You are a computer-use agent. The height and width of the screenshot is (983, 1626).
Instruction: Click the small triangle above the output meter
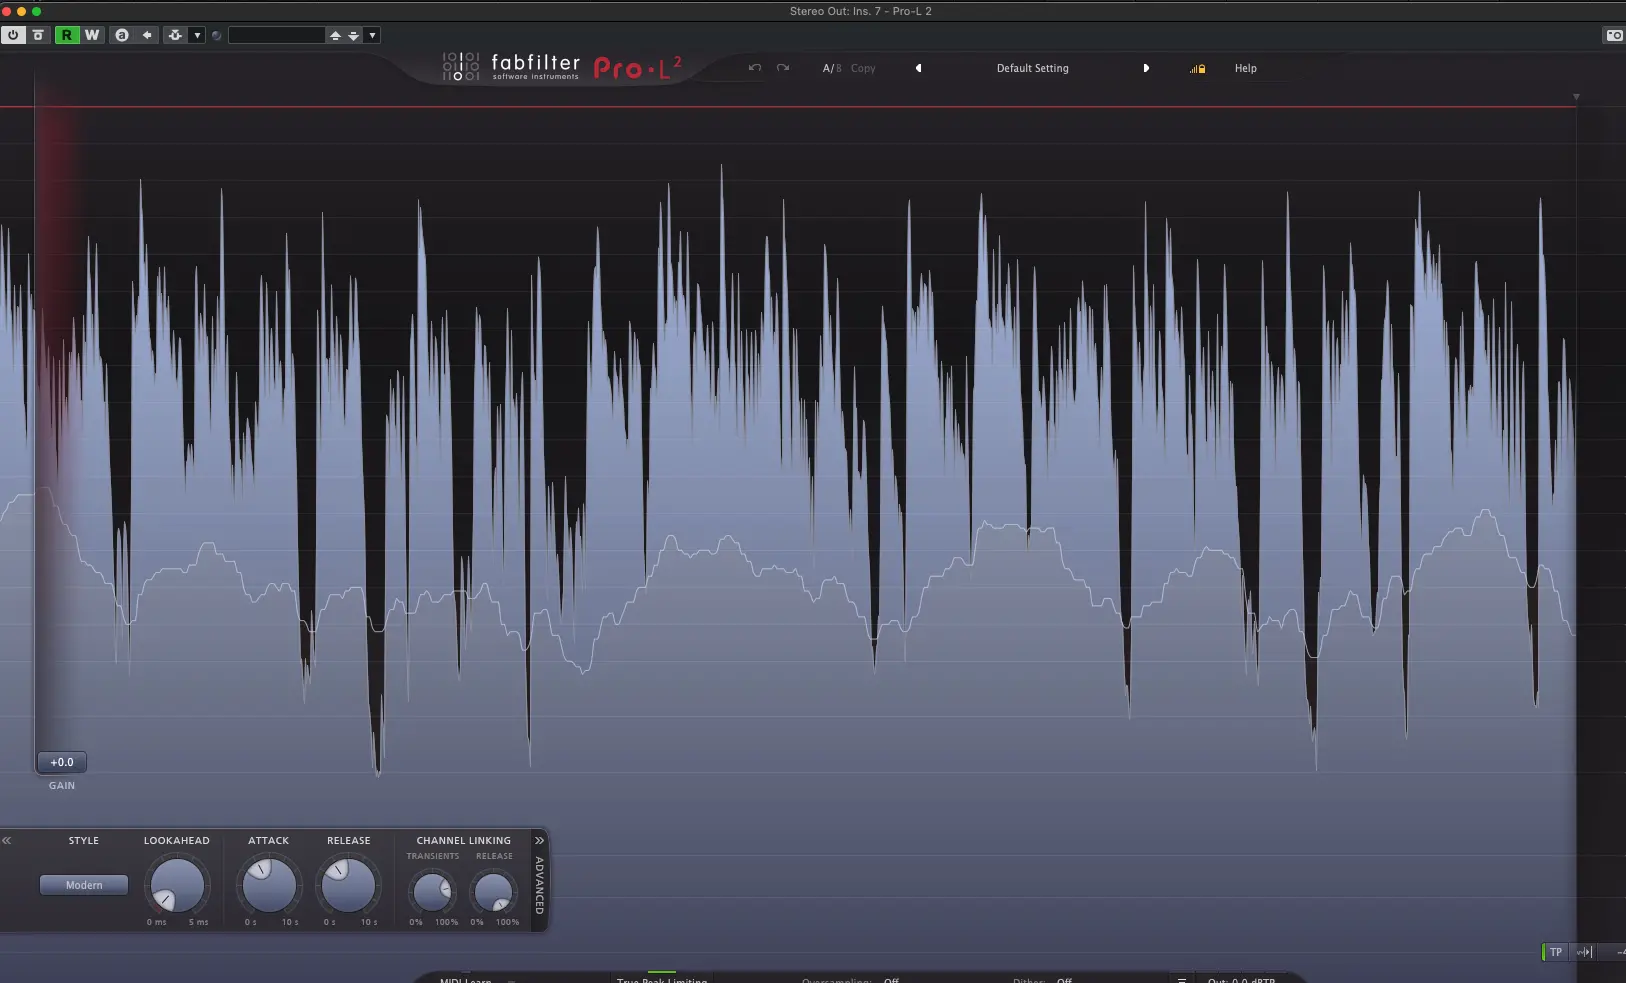[x=1576, y=97]
